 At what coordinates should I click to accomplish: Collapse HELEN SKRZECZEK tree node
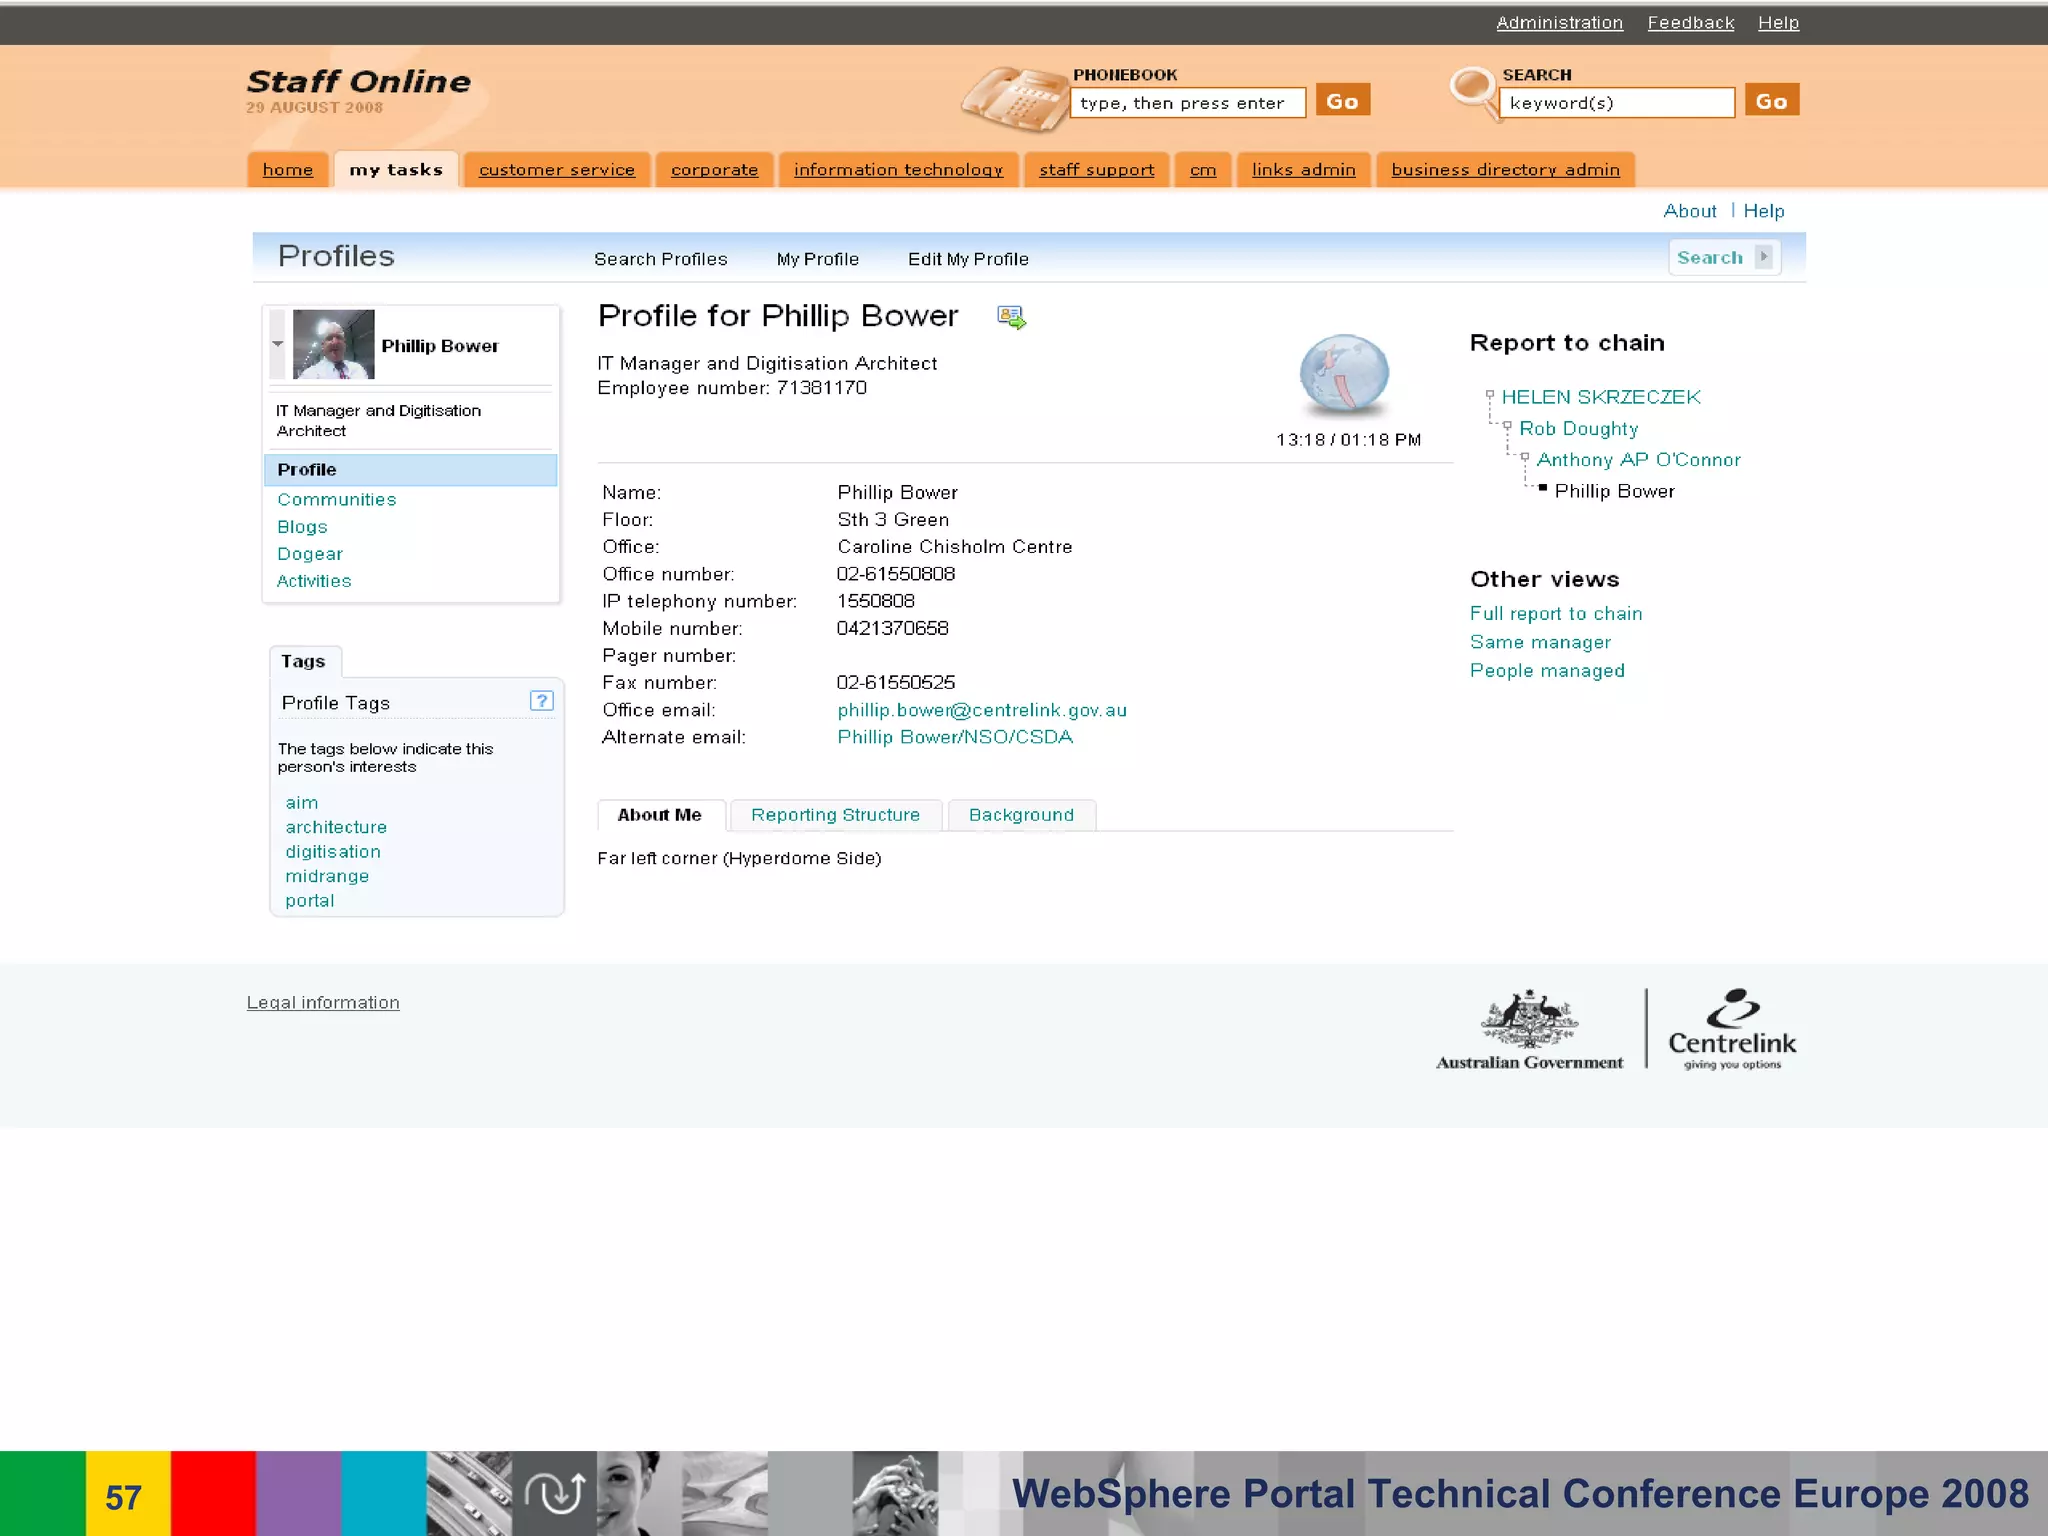(1489, 395)
